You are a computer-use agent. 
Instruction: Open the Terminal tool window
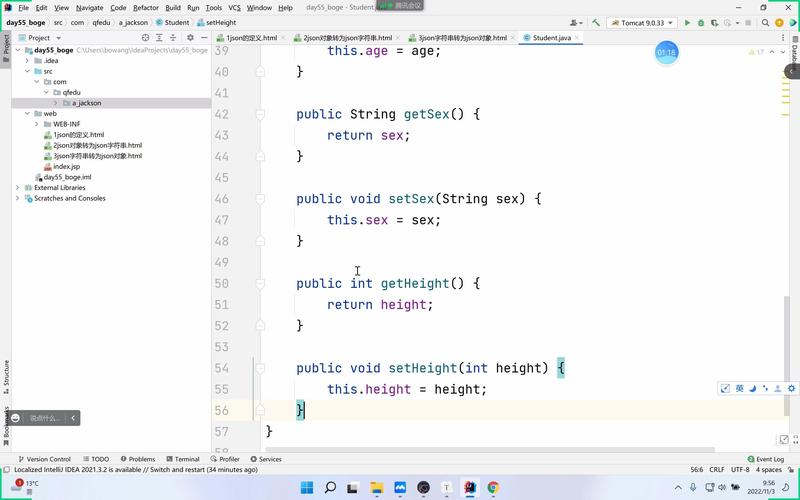(182, 459)
